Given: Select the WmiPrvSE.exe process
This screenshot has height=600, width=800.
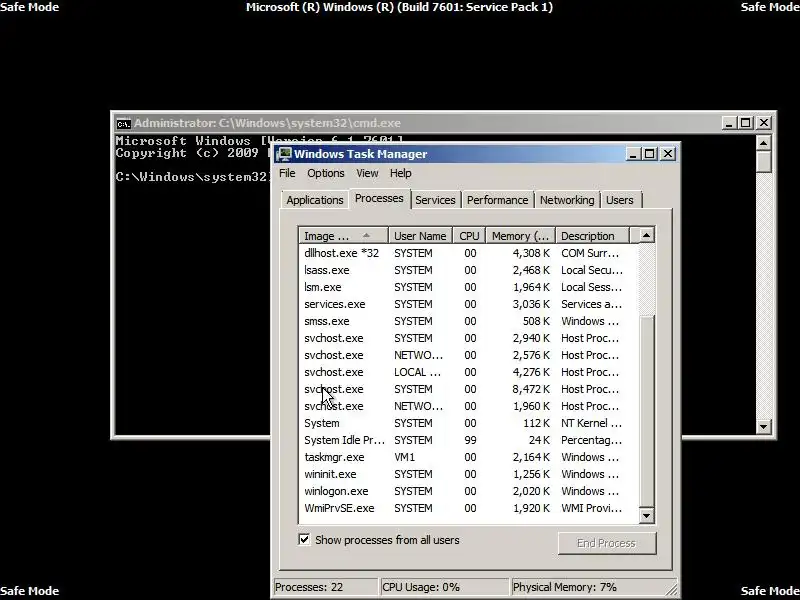Looking at the screenshot, I should (468, 508).
